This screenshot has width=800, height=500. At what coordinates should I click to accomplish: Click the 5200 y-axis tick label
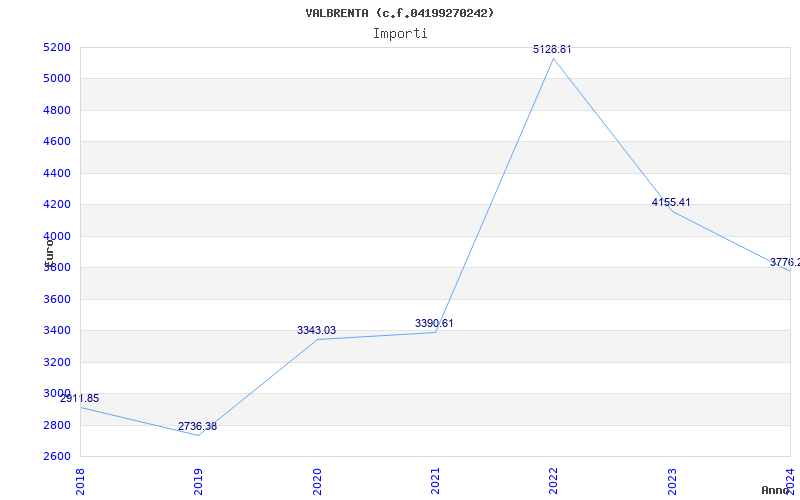tap(57, 47)
